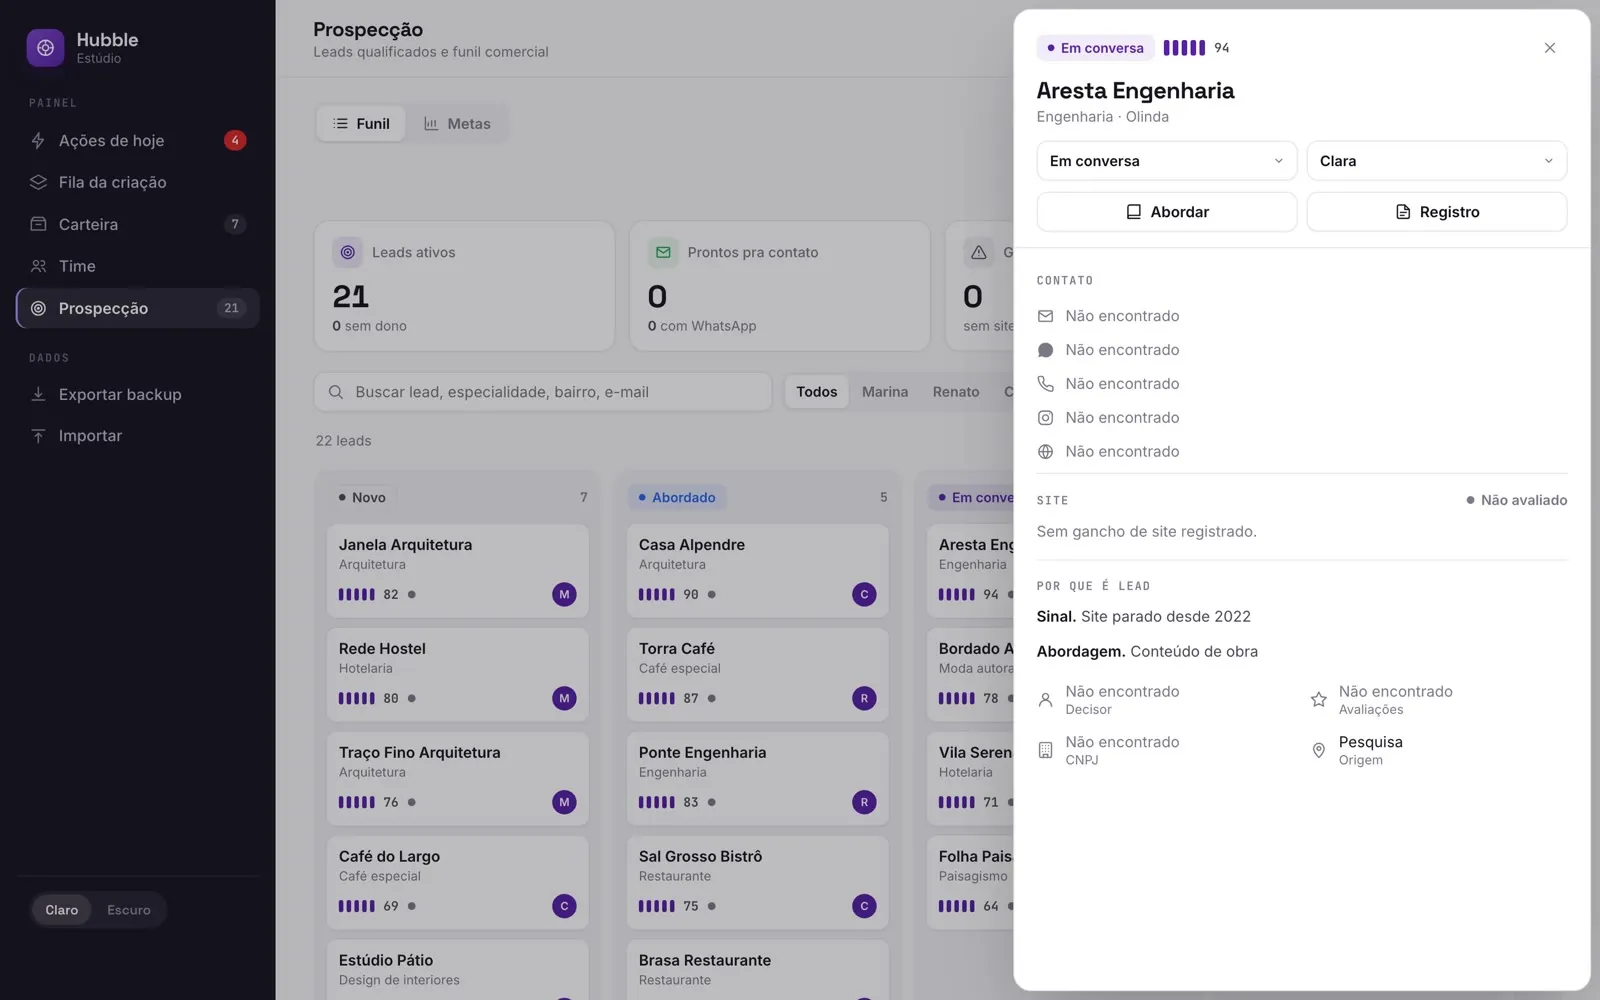Open the Em conversa status dropdown

coord(1166,161)
